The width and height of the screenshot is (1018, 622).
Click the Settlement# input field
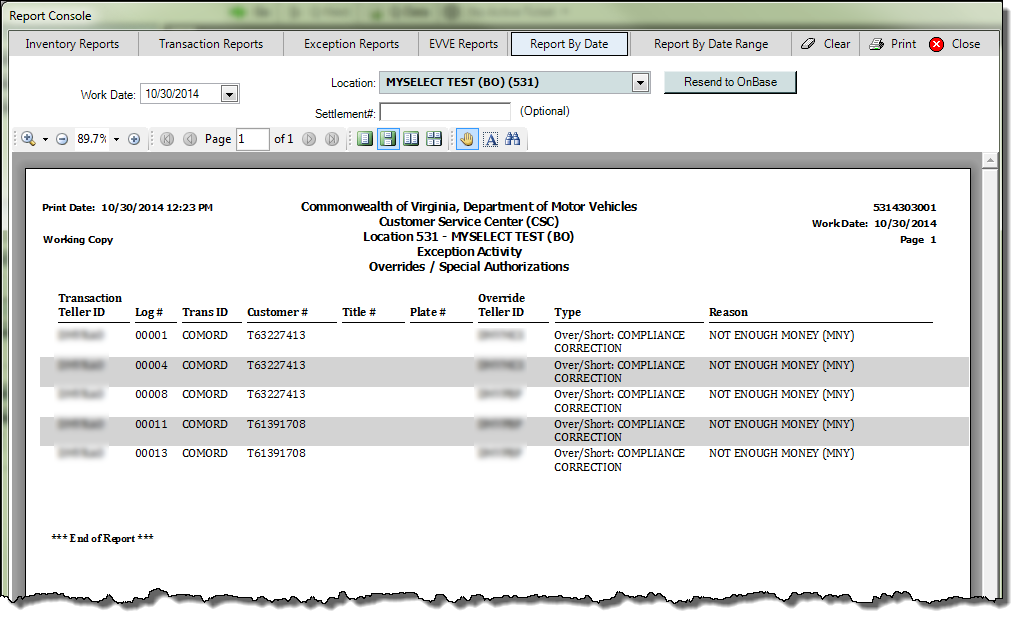pos(445,112)
